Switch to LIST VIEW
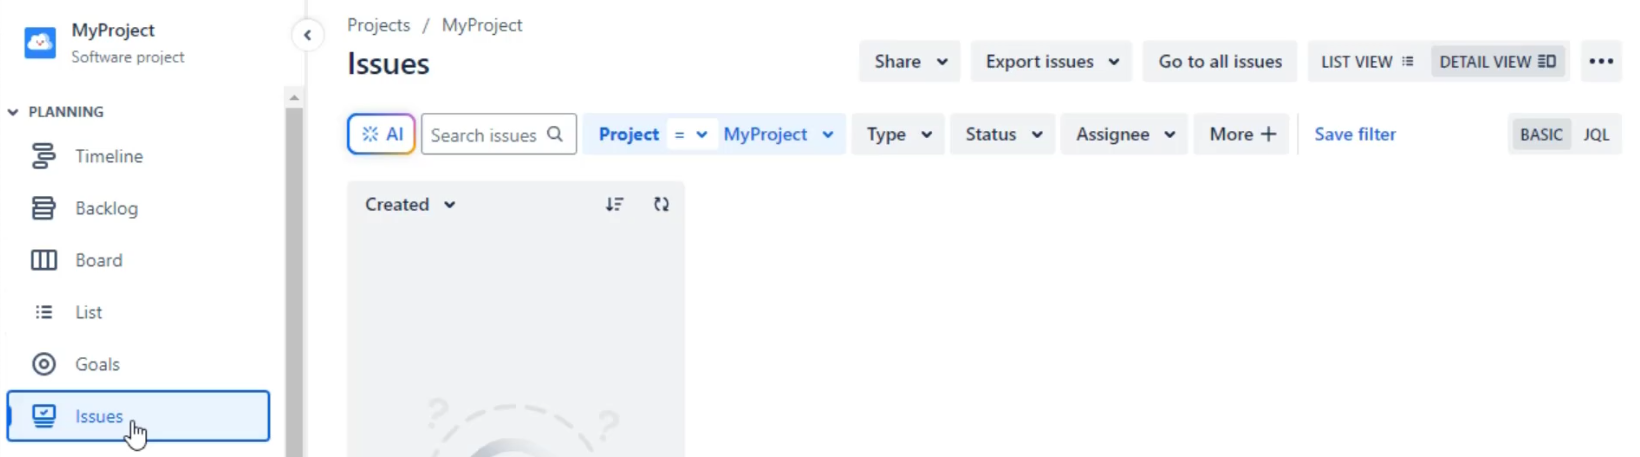Viewport: 1640px width, 457px height. [x=1367, y=61]
